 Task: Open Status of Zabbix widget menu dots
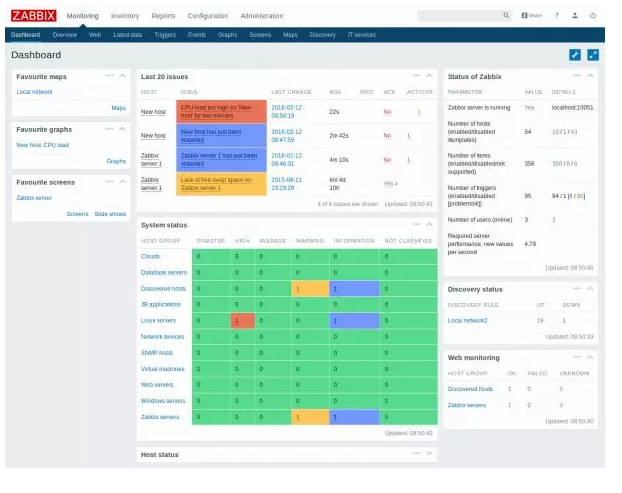[577, 75]
